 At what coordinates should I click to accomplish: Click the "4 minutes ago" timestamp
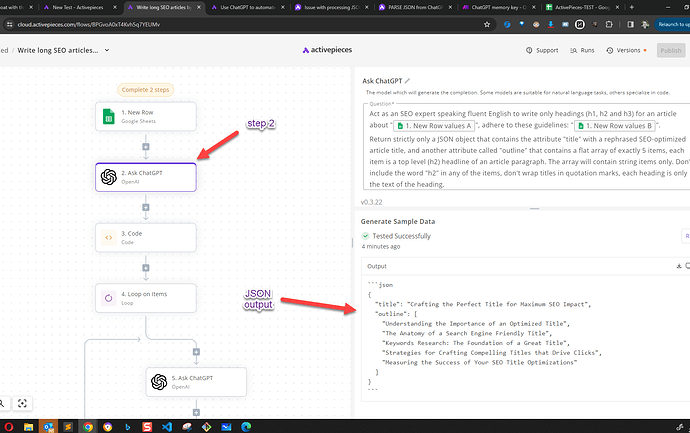[381, 246]
